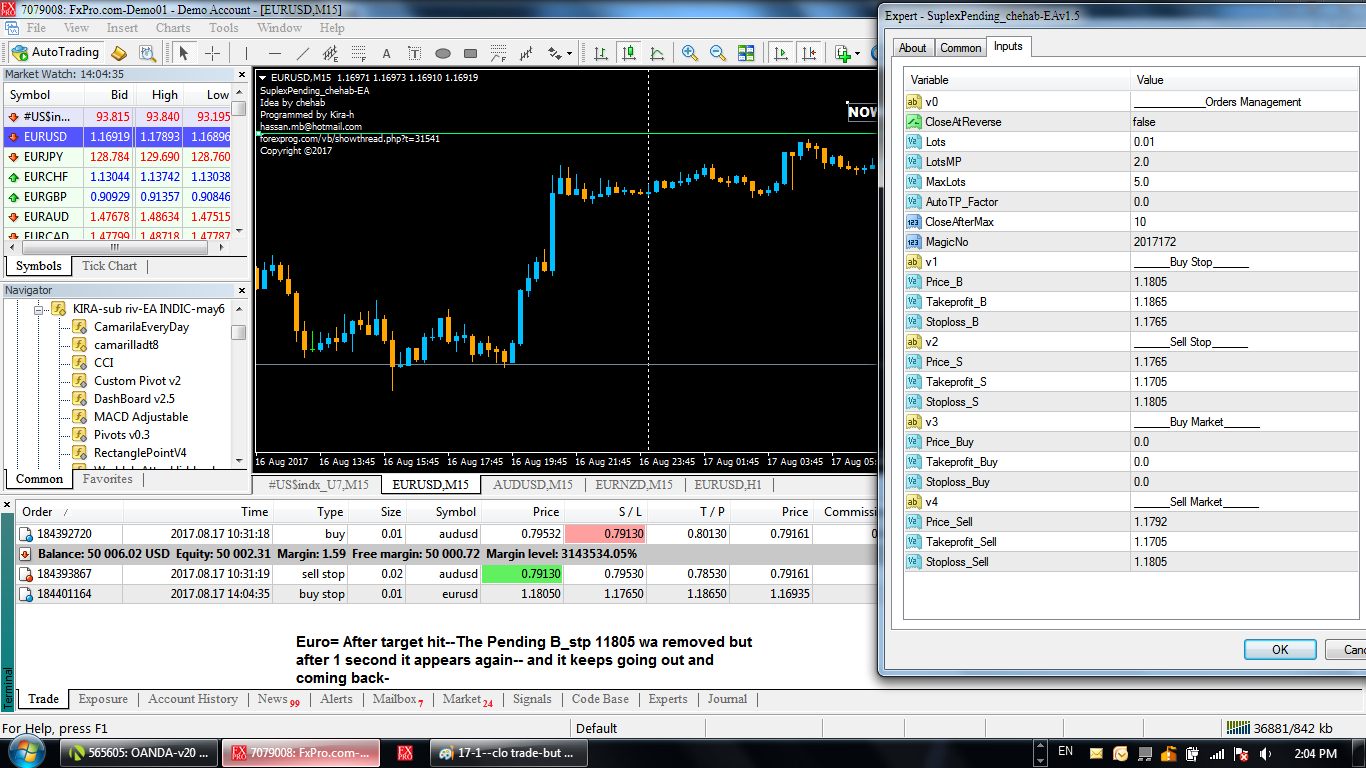1366x768 pixels.
Task: Open the File menu
Action: [x=36, y=28]
